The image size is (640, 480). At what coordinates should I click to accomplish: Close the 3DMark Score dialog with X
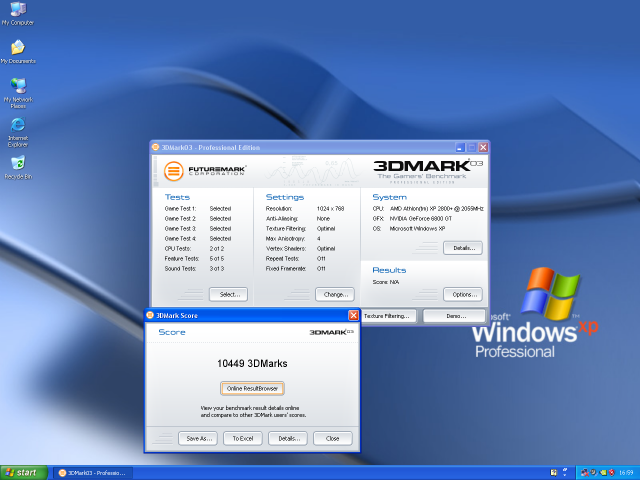353,315
